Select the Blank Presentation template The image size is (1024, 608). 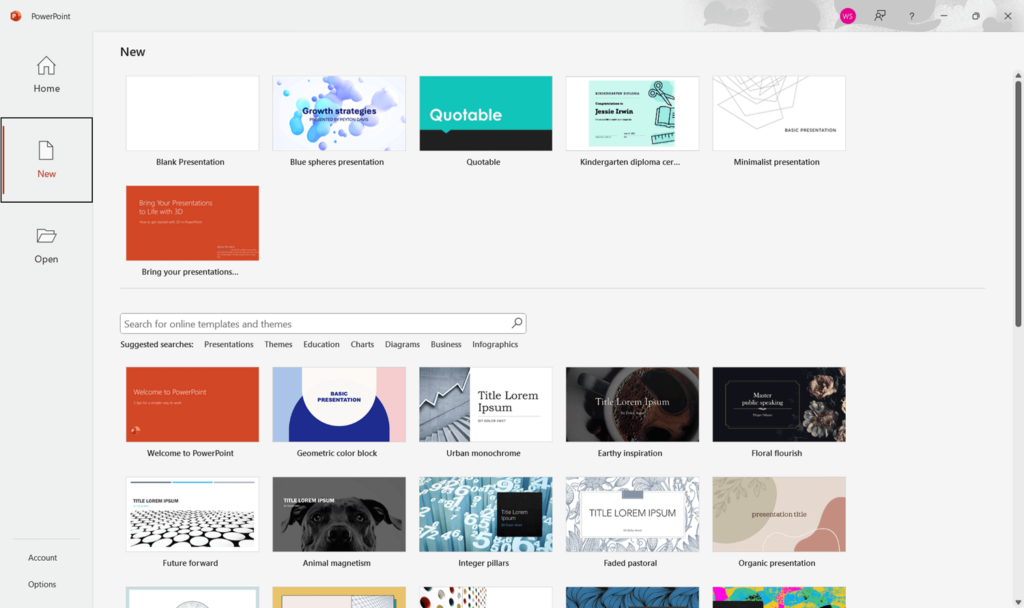(x=192, y=112)
